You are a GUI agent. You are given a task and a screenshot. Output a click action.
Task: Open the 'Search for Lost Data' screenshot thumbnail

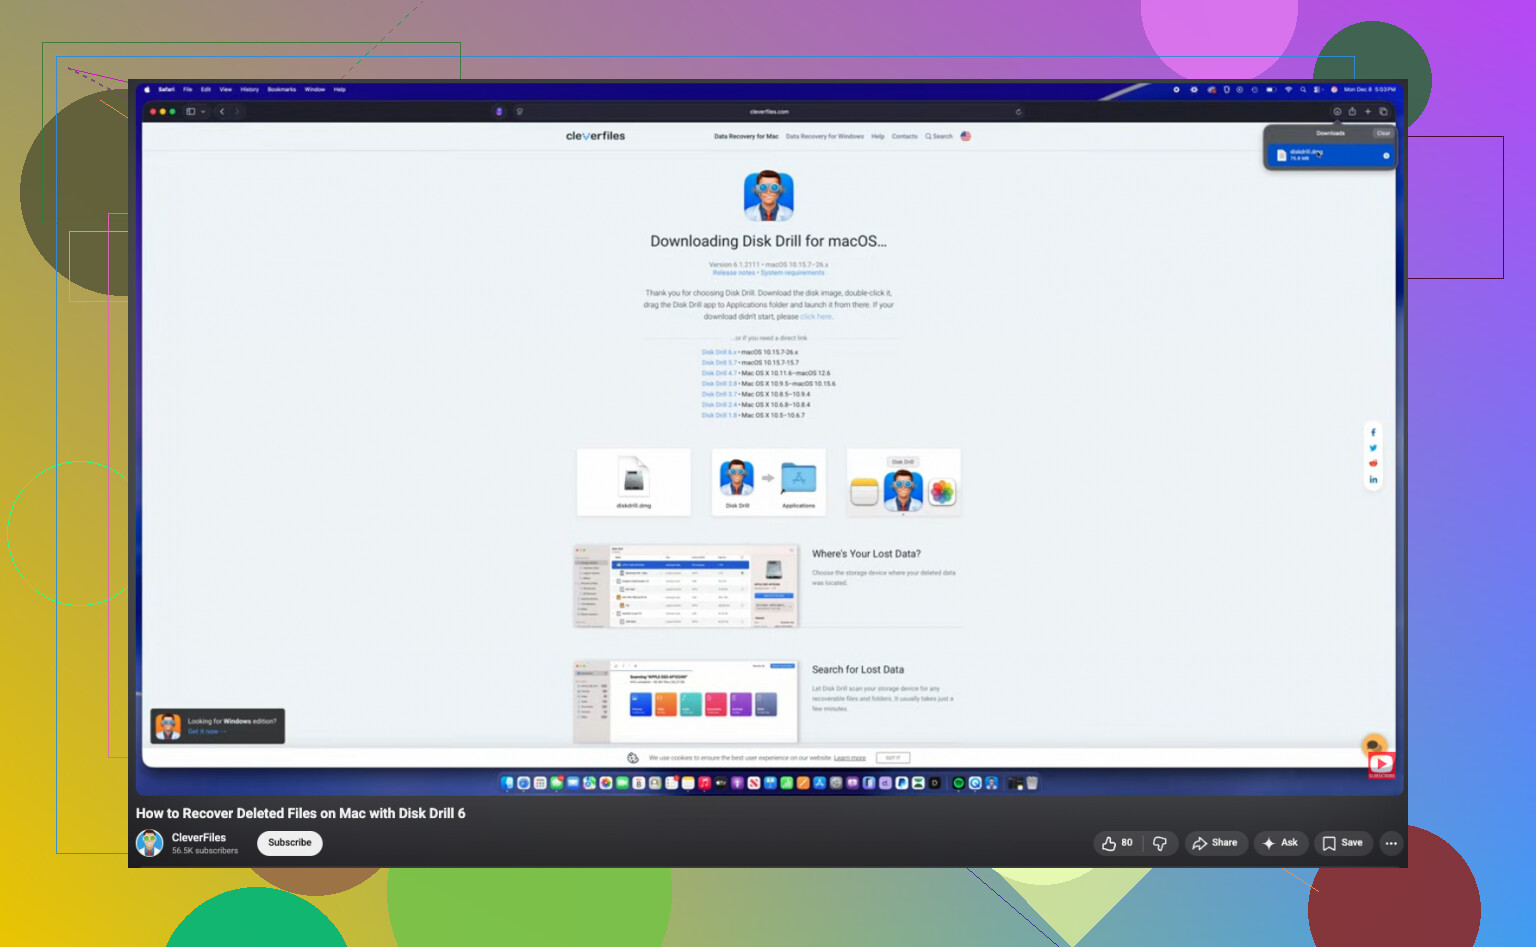pos(686,701)
